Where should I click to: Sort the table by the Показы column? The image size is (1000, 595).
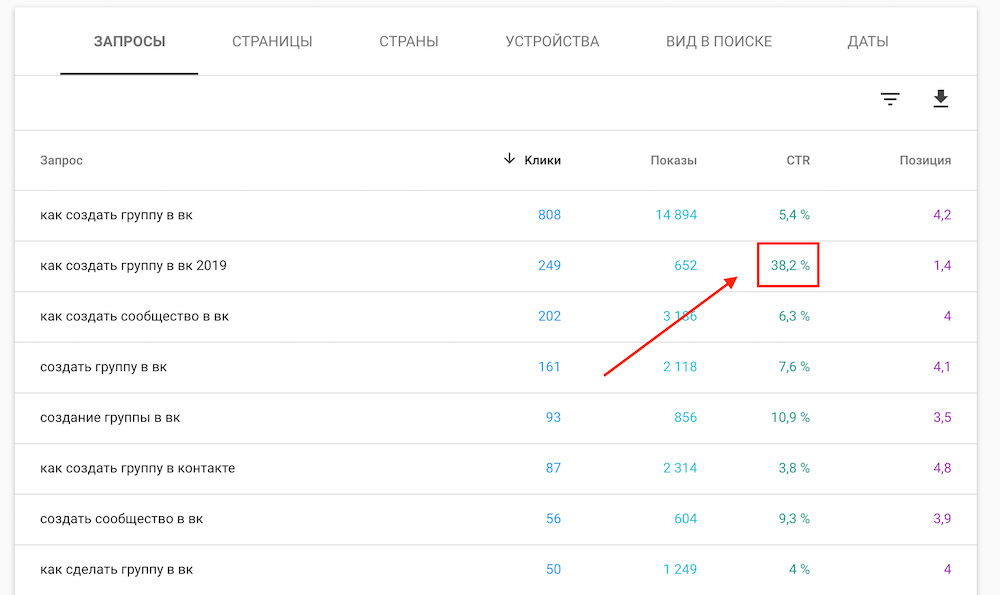(672, 159)
